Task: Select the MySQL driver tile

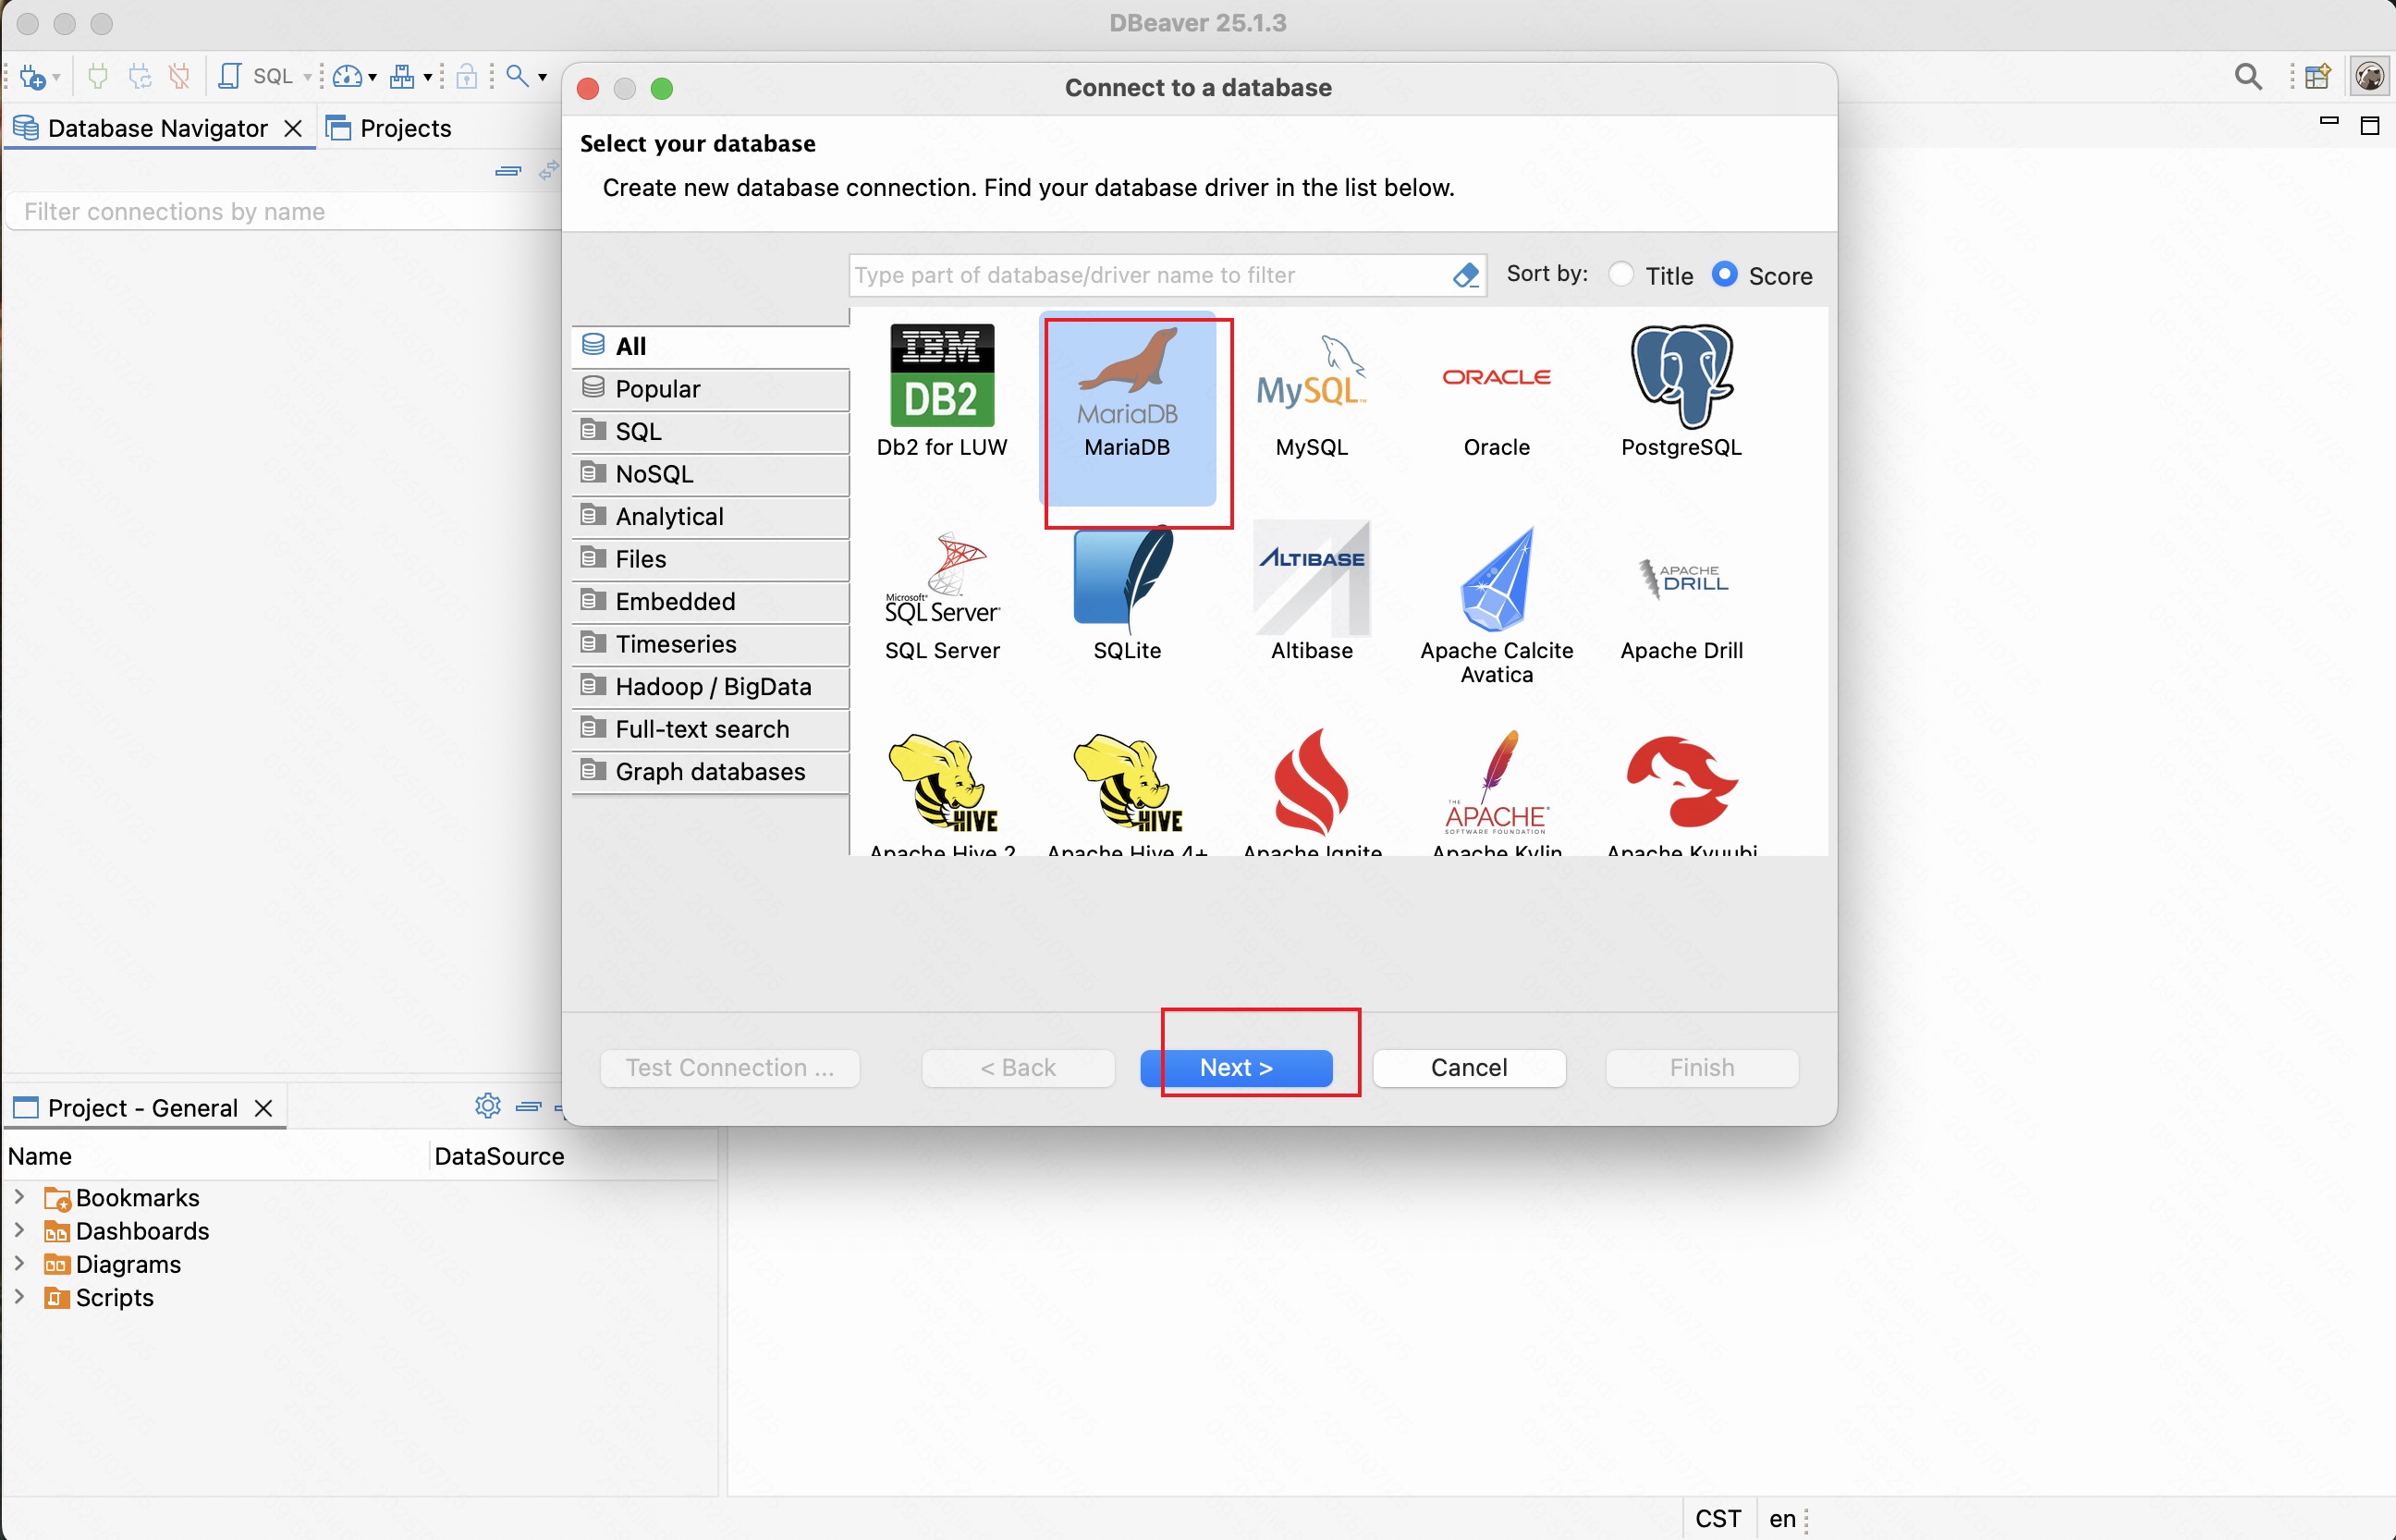Action: 1312,396
